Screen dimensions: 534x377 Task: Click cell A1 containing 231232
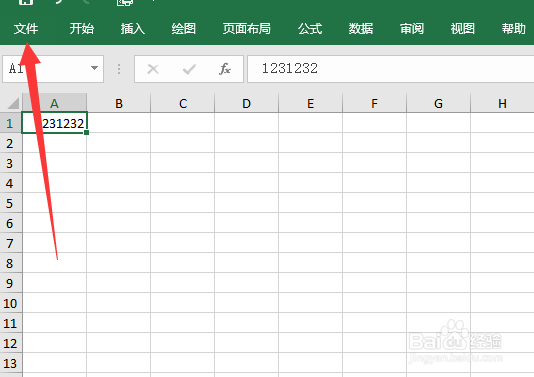coord(54,123)
